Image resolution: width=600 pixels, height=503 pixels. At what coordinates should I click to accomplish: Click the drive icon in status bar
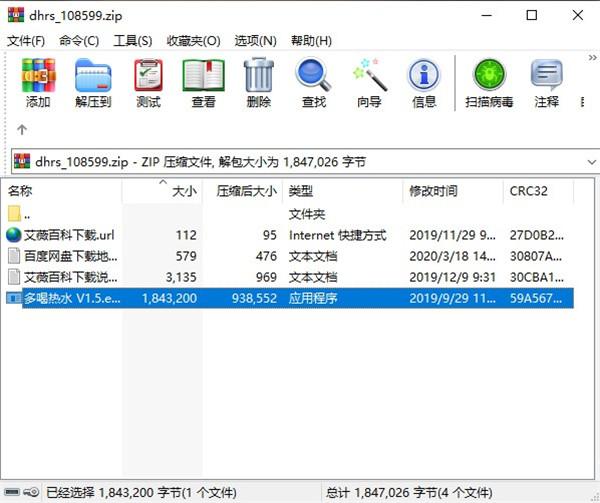coord(12,492)
